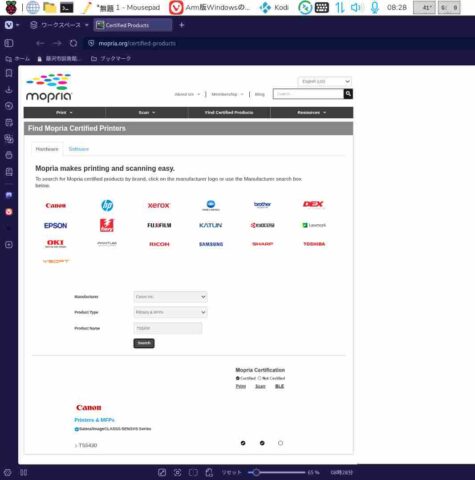Click the Mopria site search magnifier button
475x480 pixels.
point(348,94)
